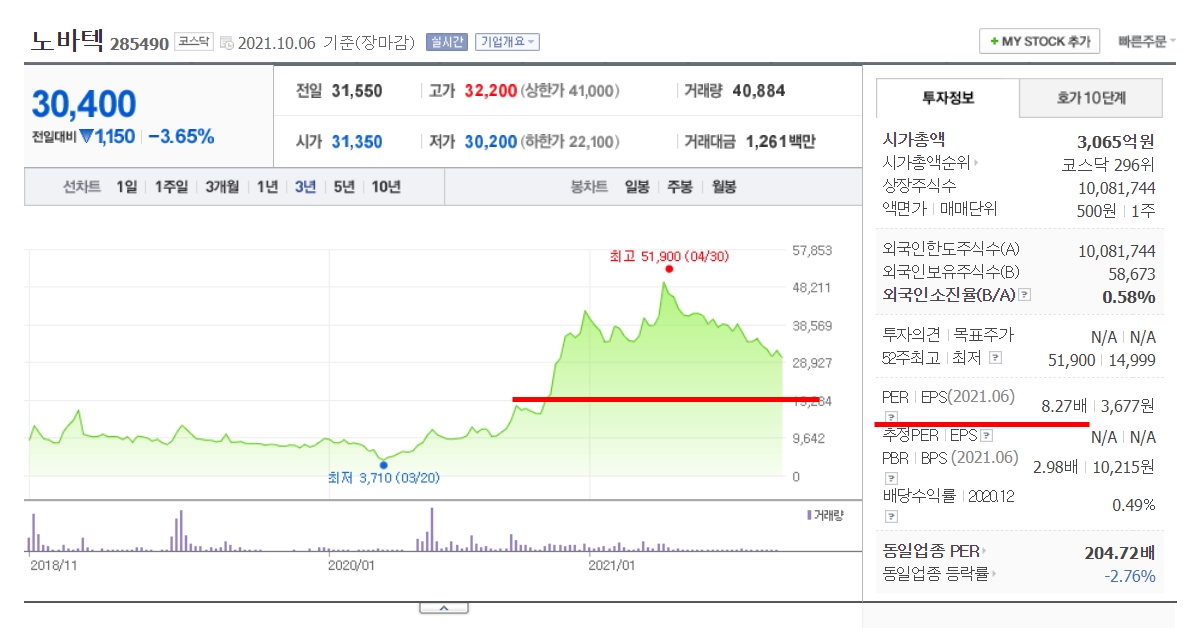Open help icon next to 52주최고 최저
Viewport: 1188px width, 628px height.
[996, 358]
